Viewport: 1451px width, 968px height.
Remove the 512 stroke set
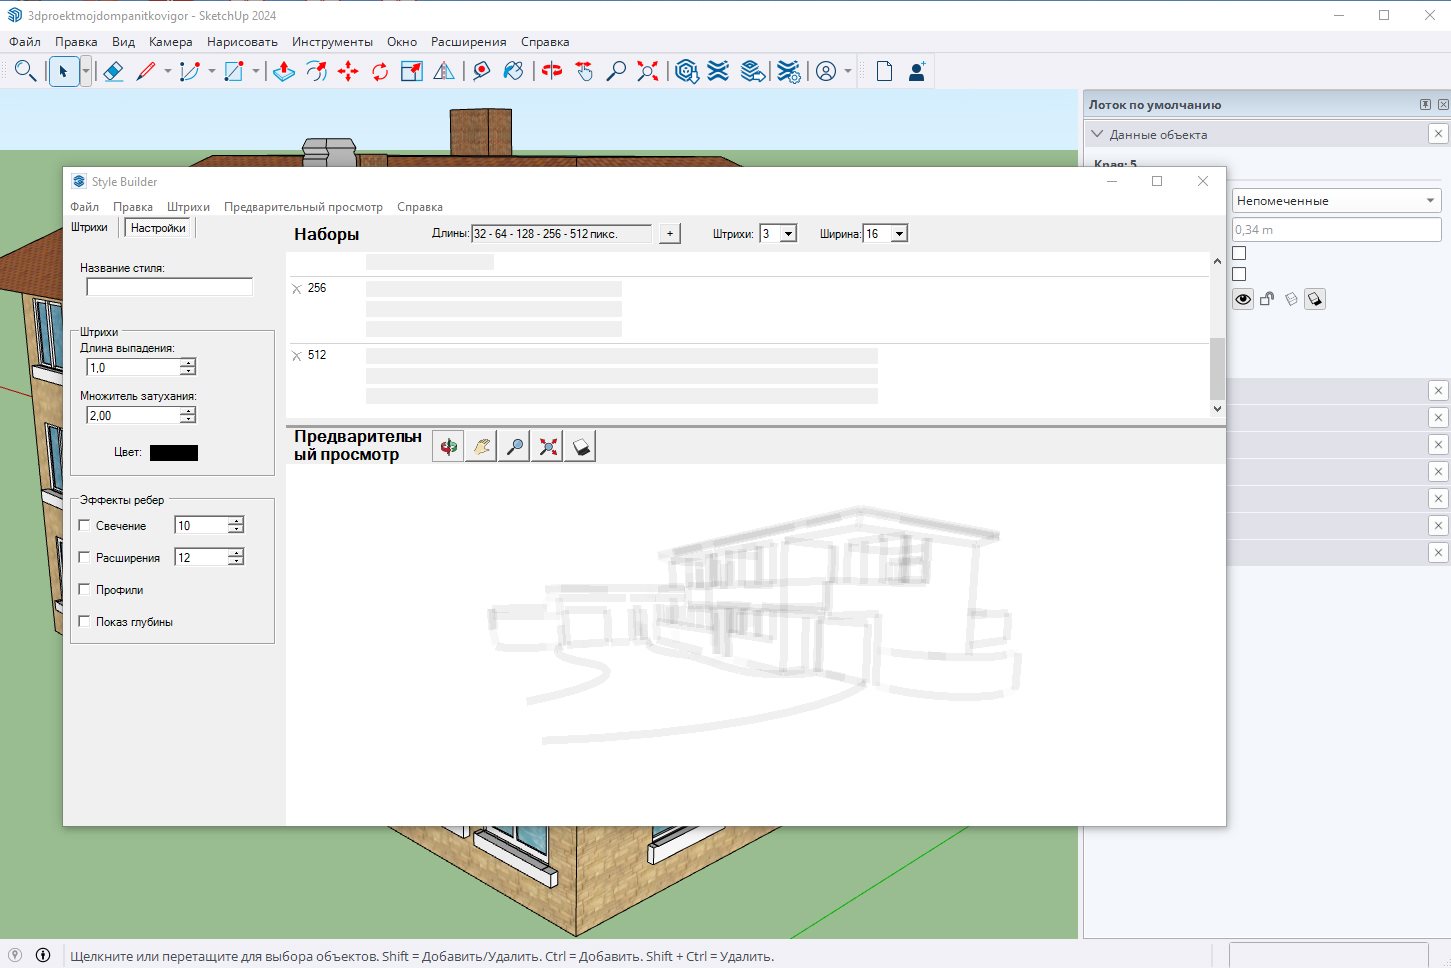point(296,356)
